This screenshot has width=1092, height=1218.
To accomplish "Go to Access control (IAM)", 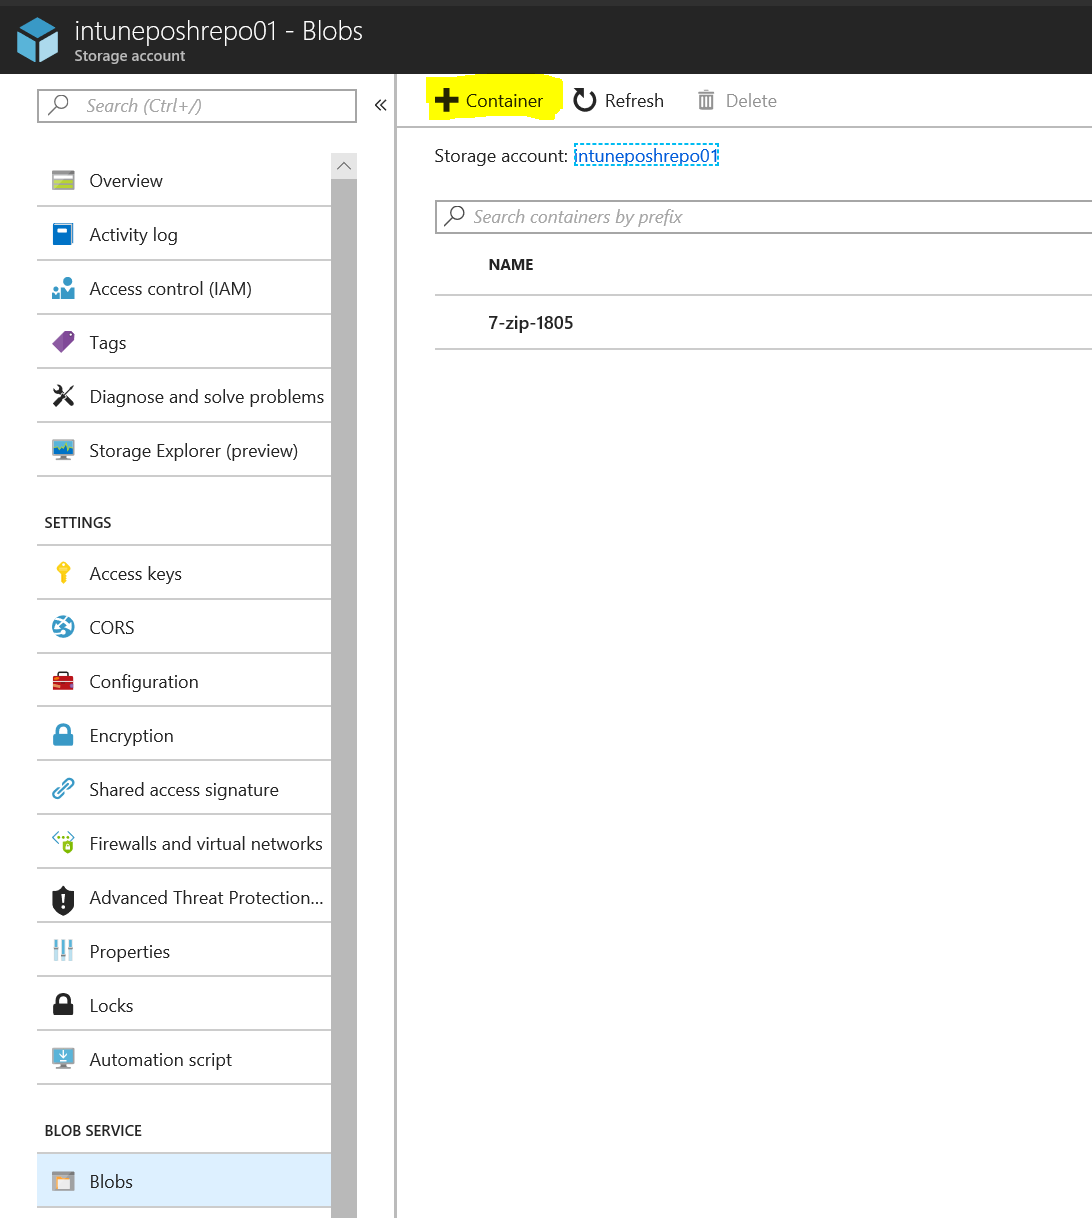I will coord(184,288).
